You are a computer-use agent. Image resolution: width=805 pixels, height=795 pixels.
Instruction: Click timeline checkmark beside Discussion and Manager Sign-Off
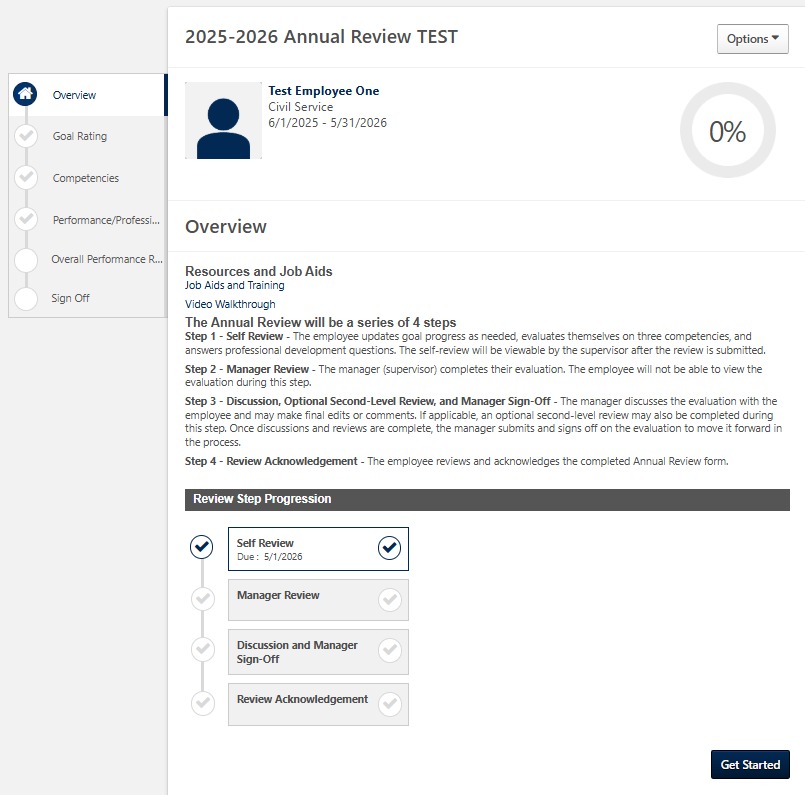(x=203, y=649)
